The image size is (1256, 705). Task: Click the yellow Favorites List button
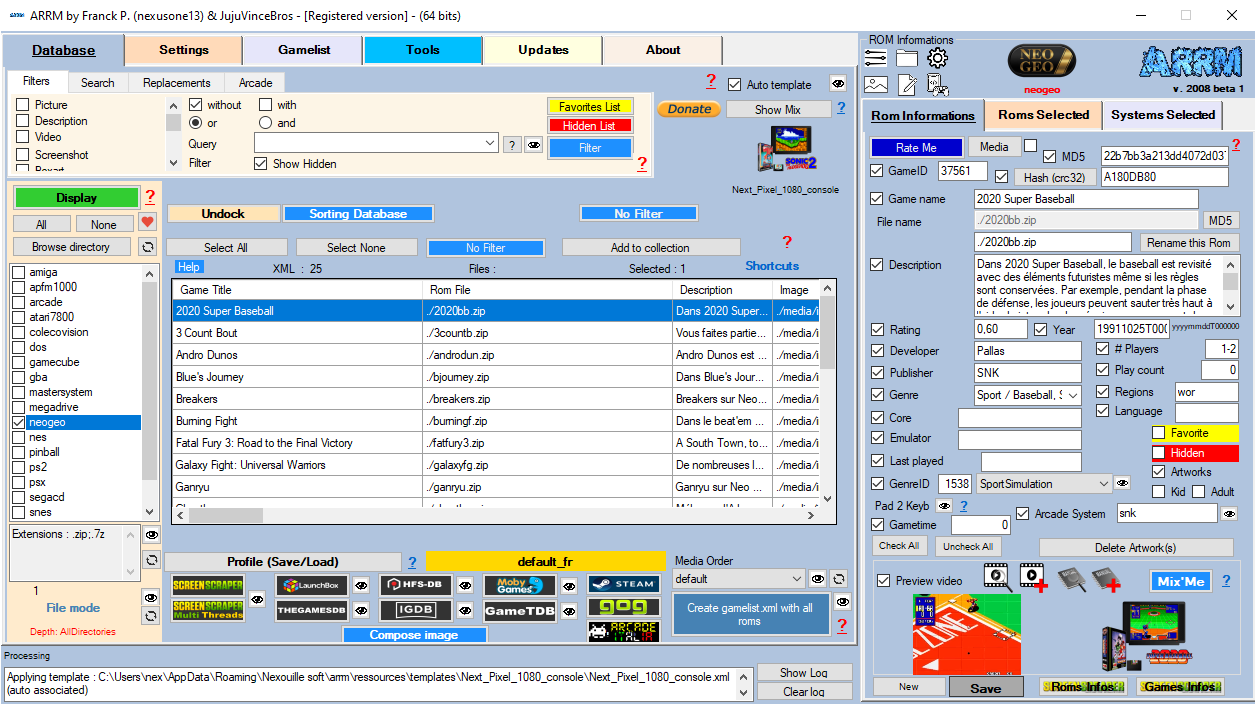point(590,107)
